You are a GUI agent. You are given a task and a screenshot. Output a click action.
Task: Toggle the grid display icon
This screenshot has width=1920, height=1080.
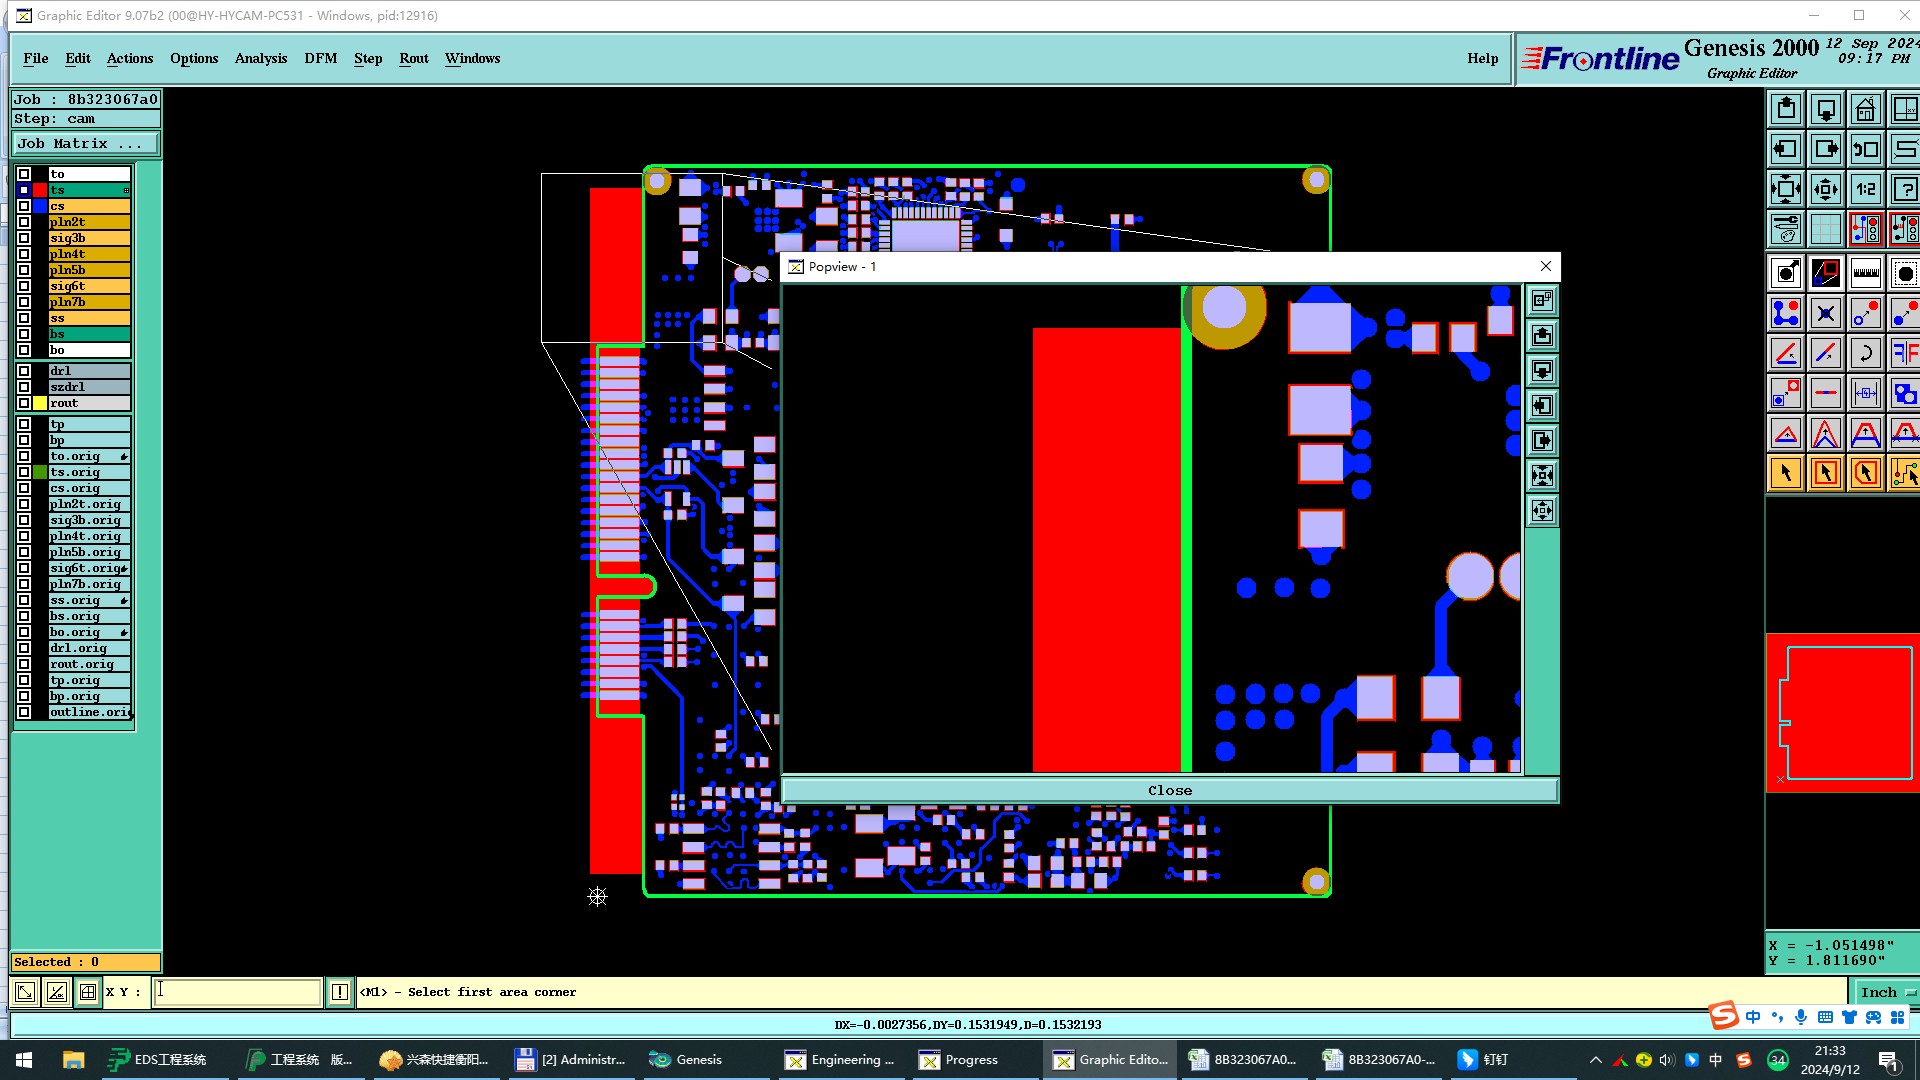coord(1826,229)
